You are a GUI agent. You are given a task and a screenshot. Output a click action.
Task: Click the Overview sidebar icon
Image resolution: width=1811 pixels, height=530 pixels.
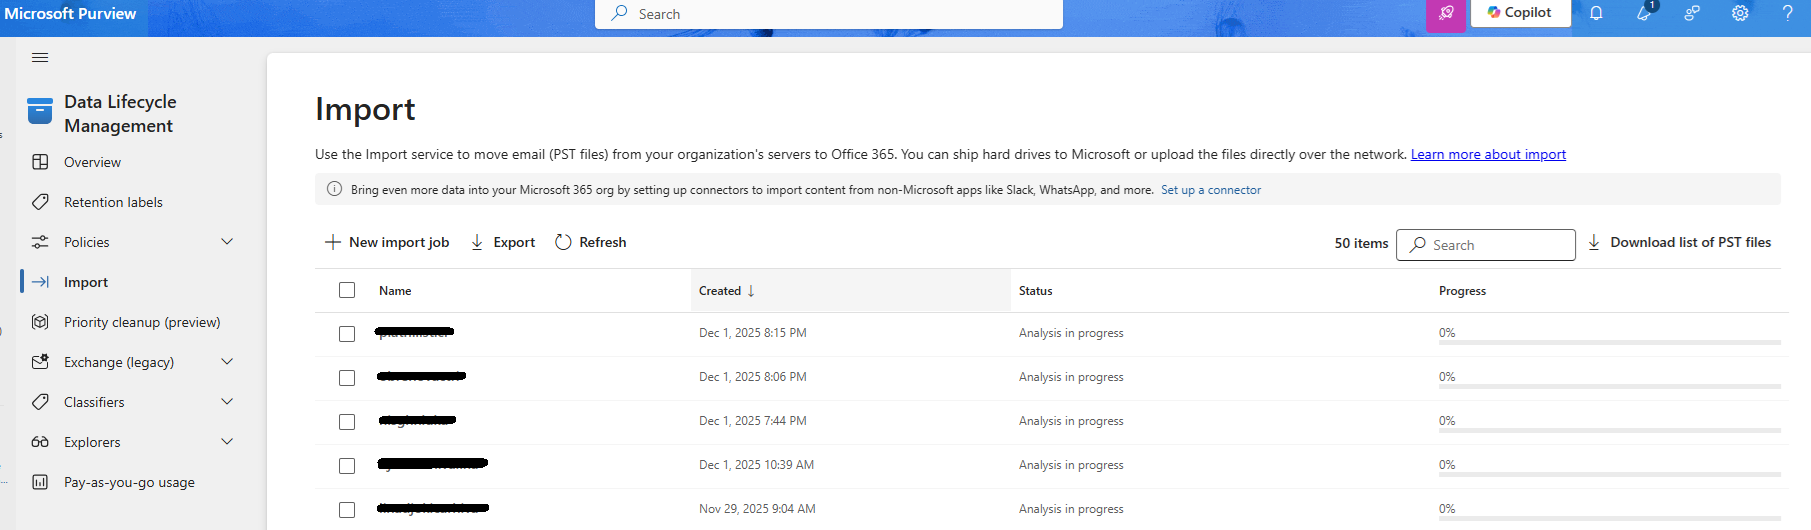point(40,162)
